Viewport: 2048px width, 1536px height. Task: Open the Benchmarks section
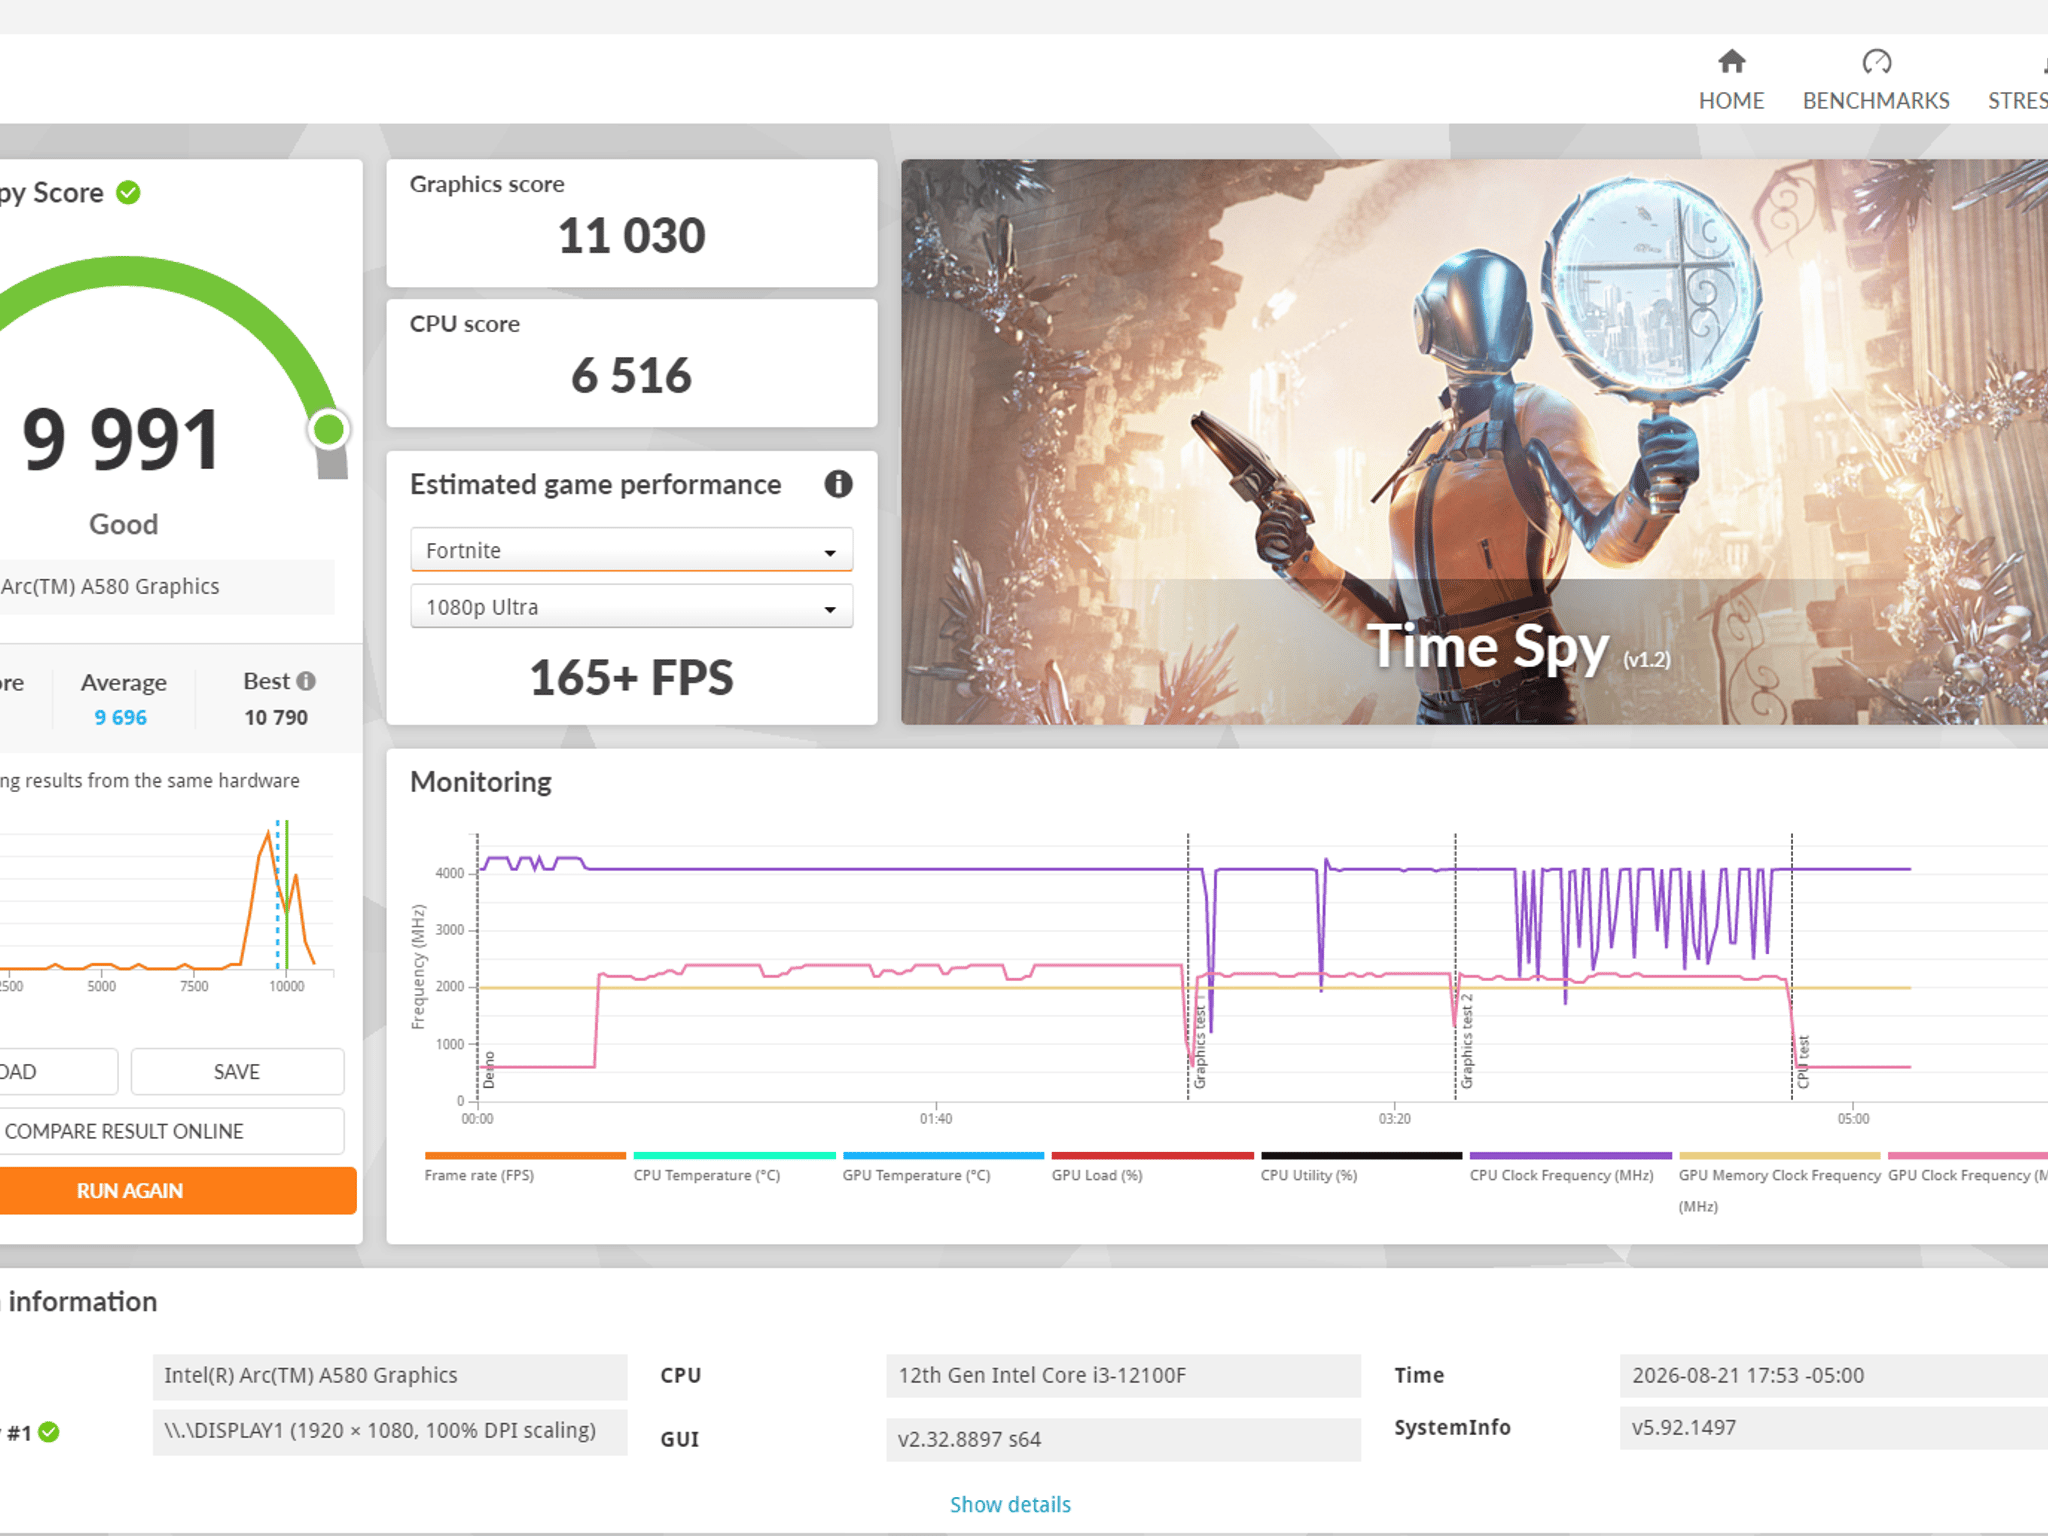(1876, 80)
